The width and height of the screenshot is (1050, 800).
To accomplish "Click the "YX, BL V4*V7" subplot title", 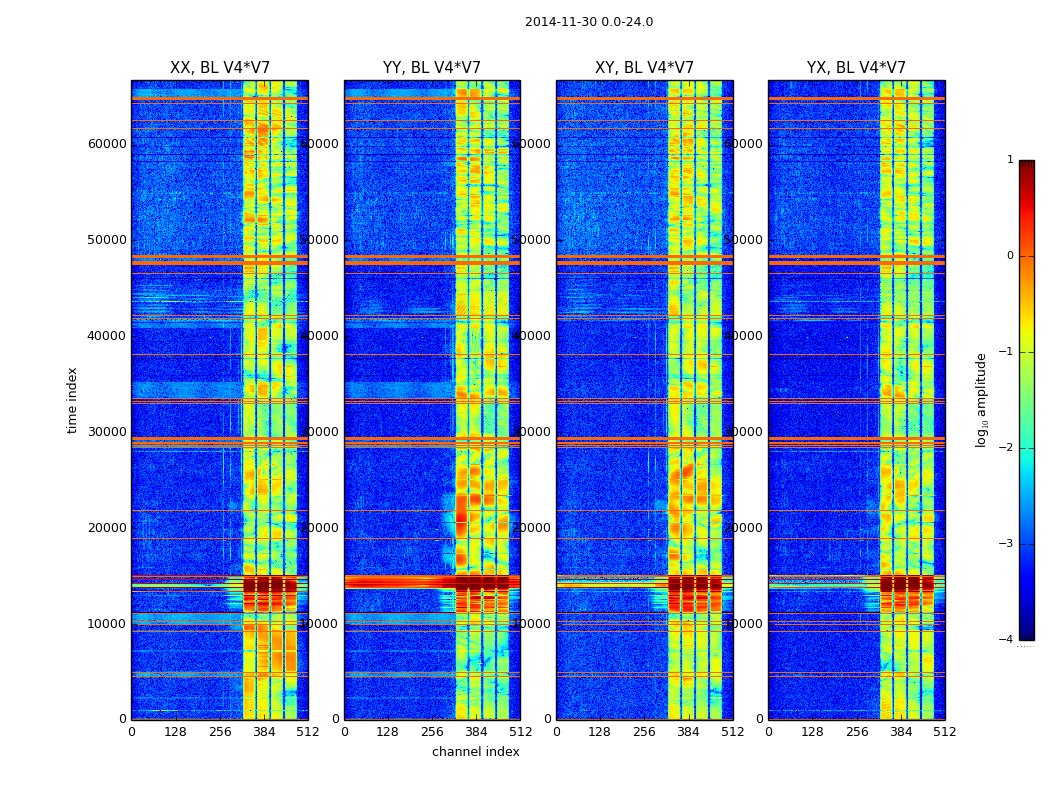I will [x=856, y=68].
